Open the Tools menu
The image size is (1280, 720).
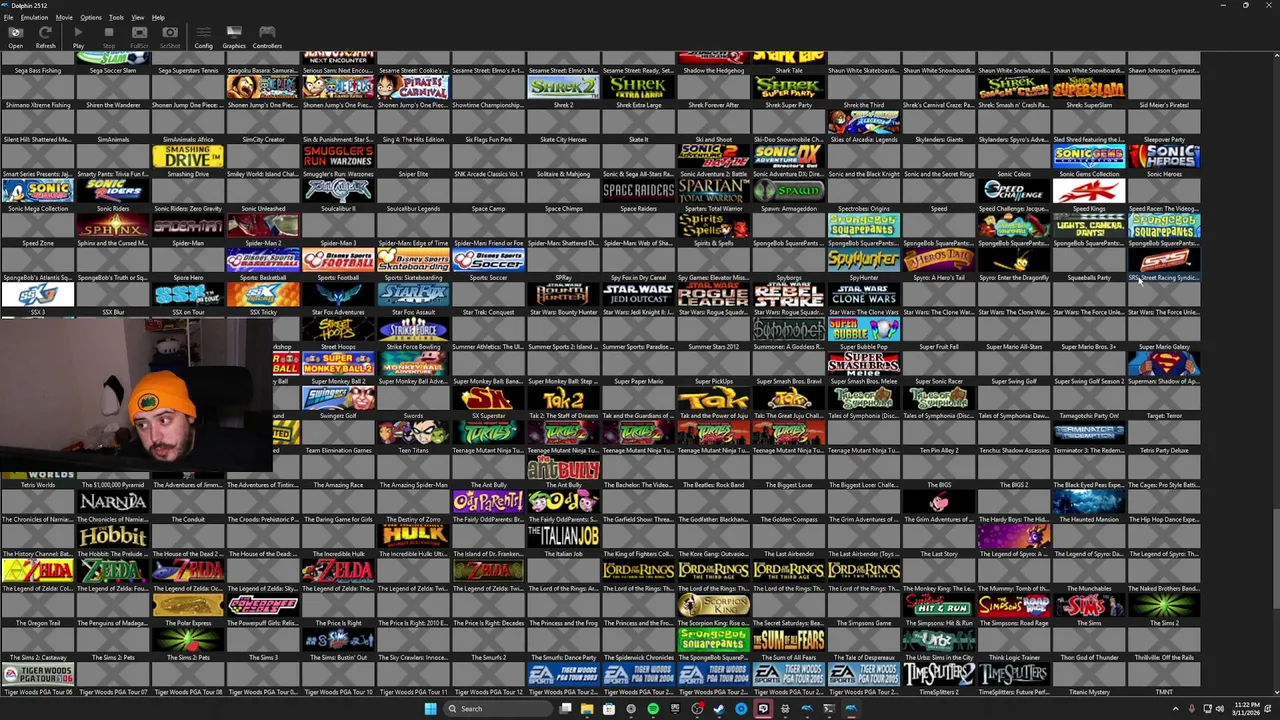pos(116,17)
